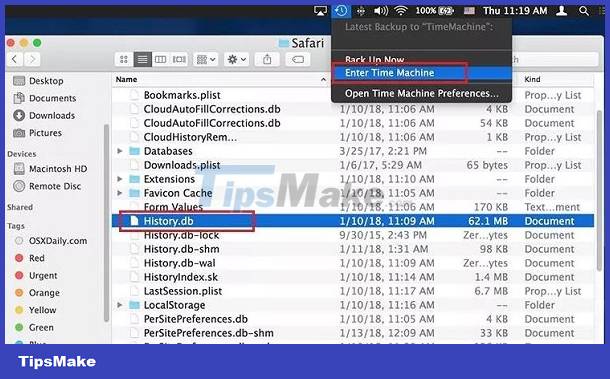Sort by the Kind column header
Screen dimensions: 610x379
tap(532, 79)
